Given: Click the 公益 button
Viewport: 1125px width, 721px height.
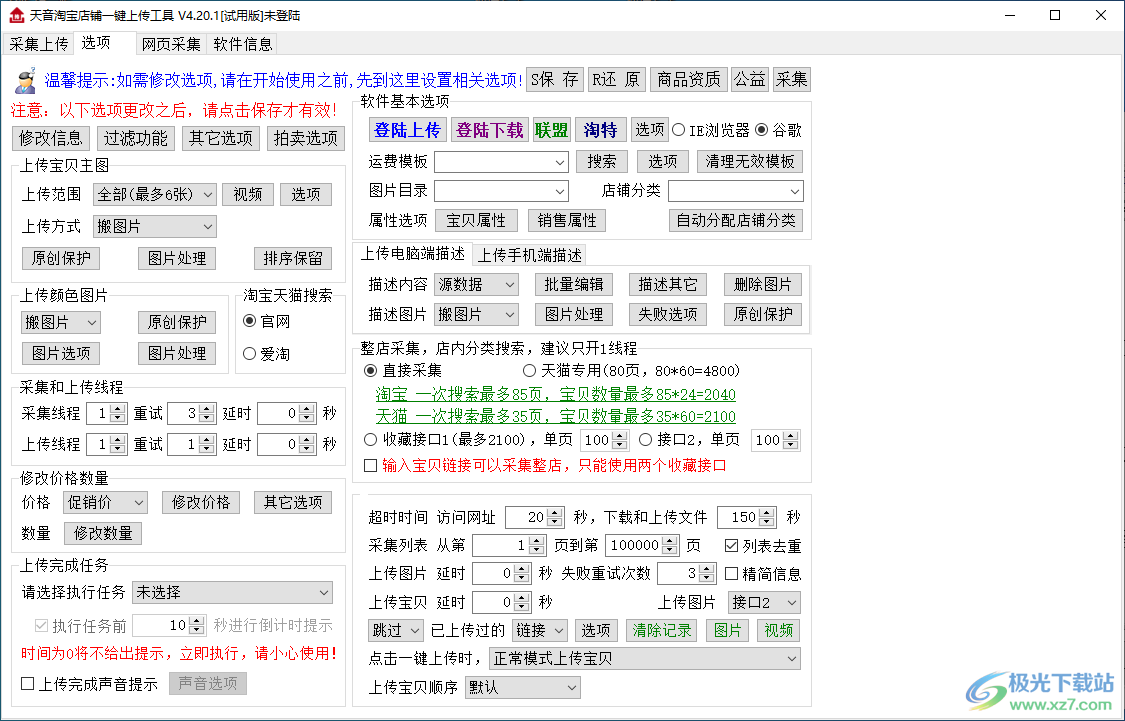Looking at the screenshot, I should pos(750,80).
